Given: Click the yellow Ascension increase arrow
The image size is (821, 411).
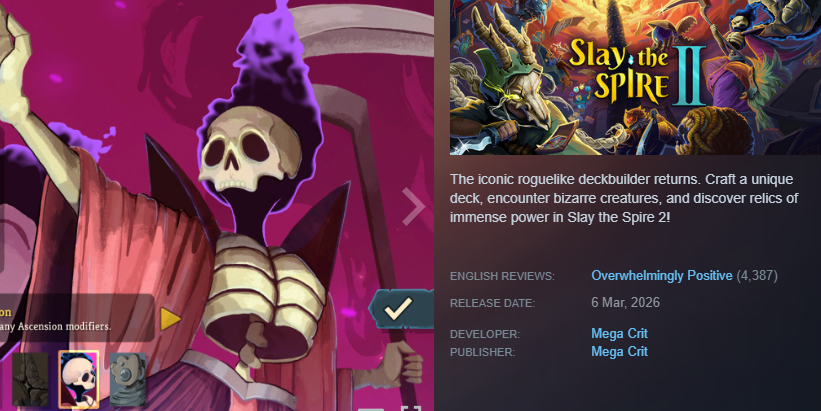Looking at the screenshot, I should tap(170, 319).
